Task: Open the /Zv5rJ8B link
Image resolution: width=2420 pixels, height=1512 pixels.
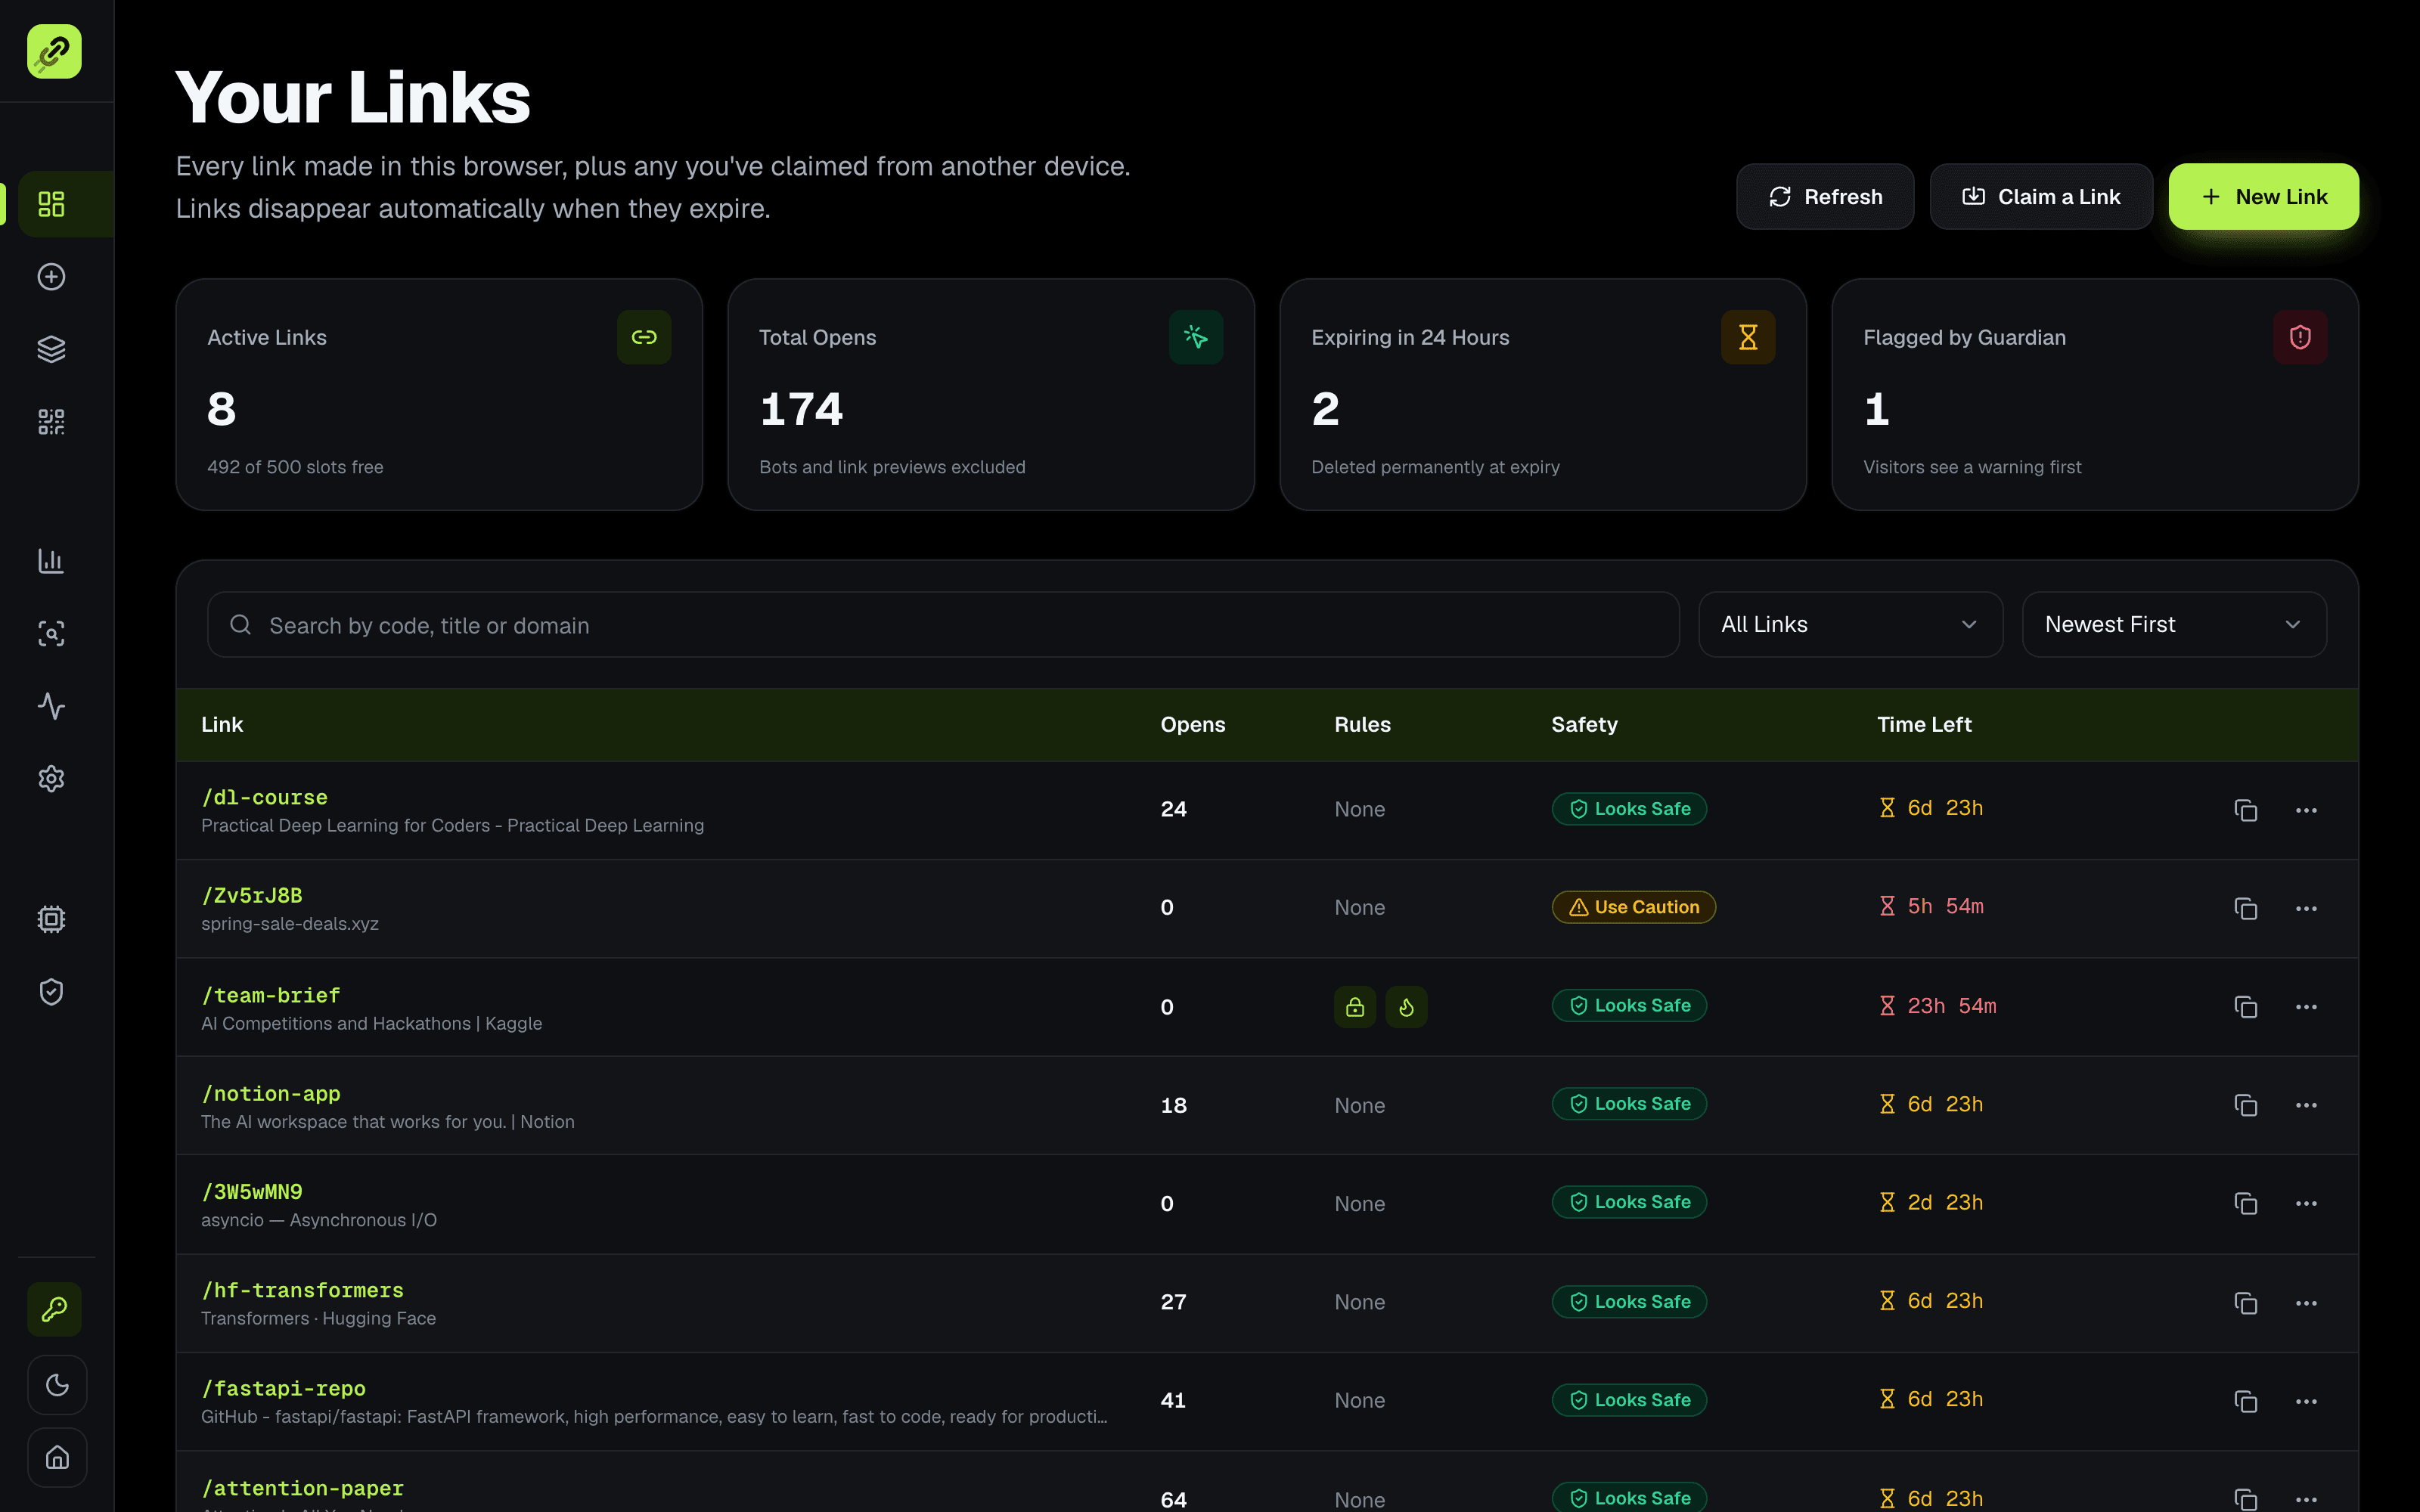Action: pyautogui.click(x=252, y=895)
